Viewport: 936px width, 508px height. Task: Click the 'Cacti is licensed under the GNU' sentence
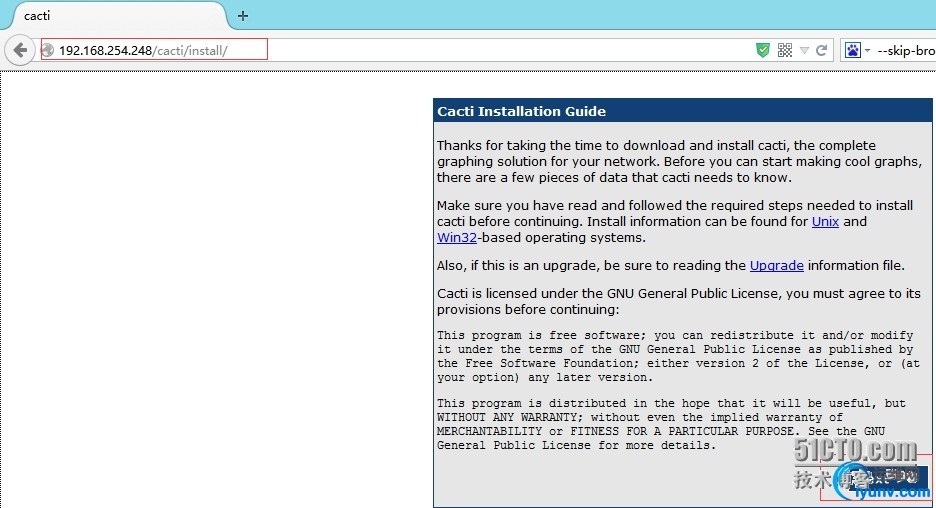tap(679, 301)
